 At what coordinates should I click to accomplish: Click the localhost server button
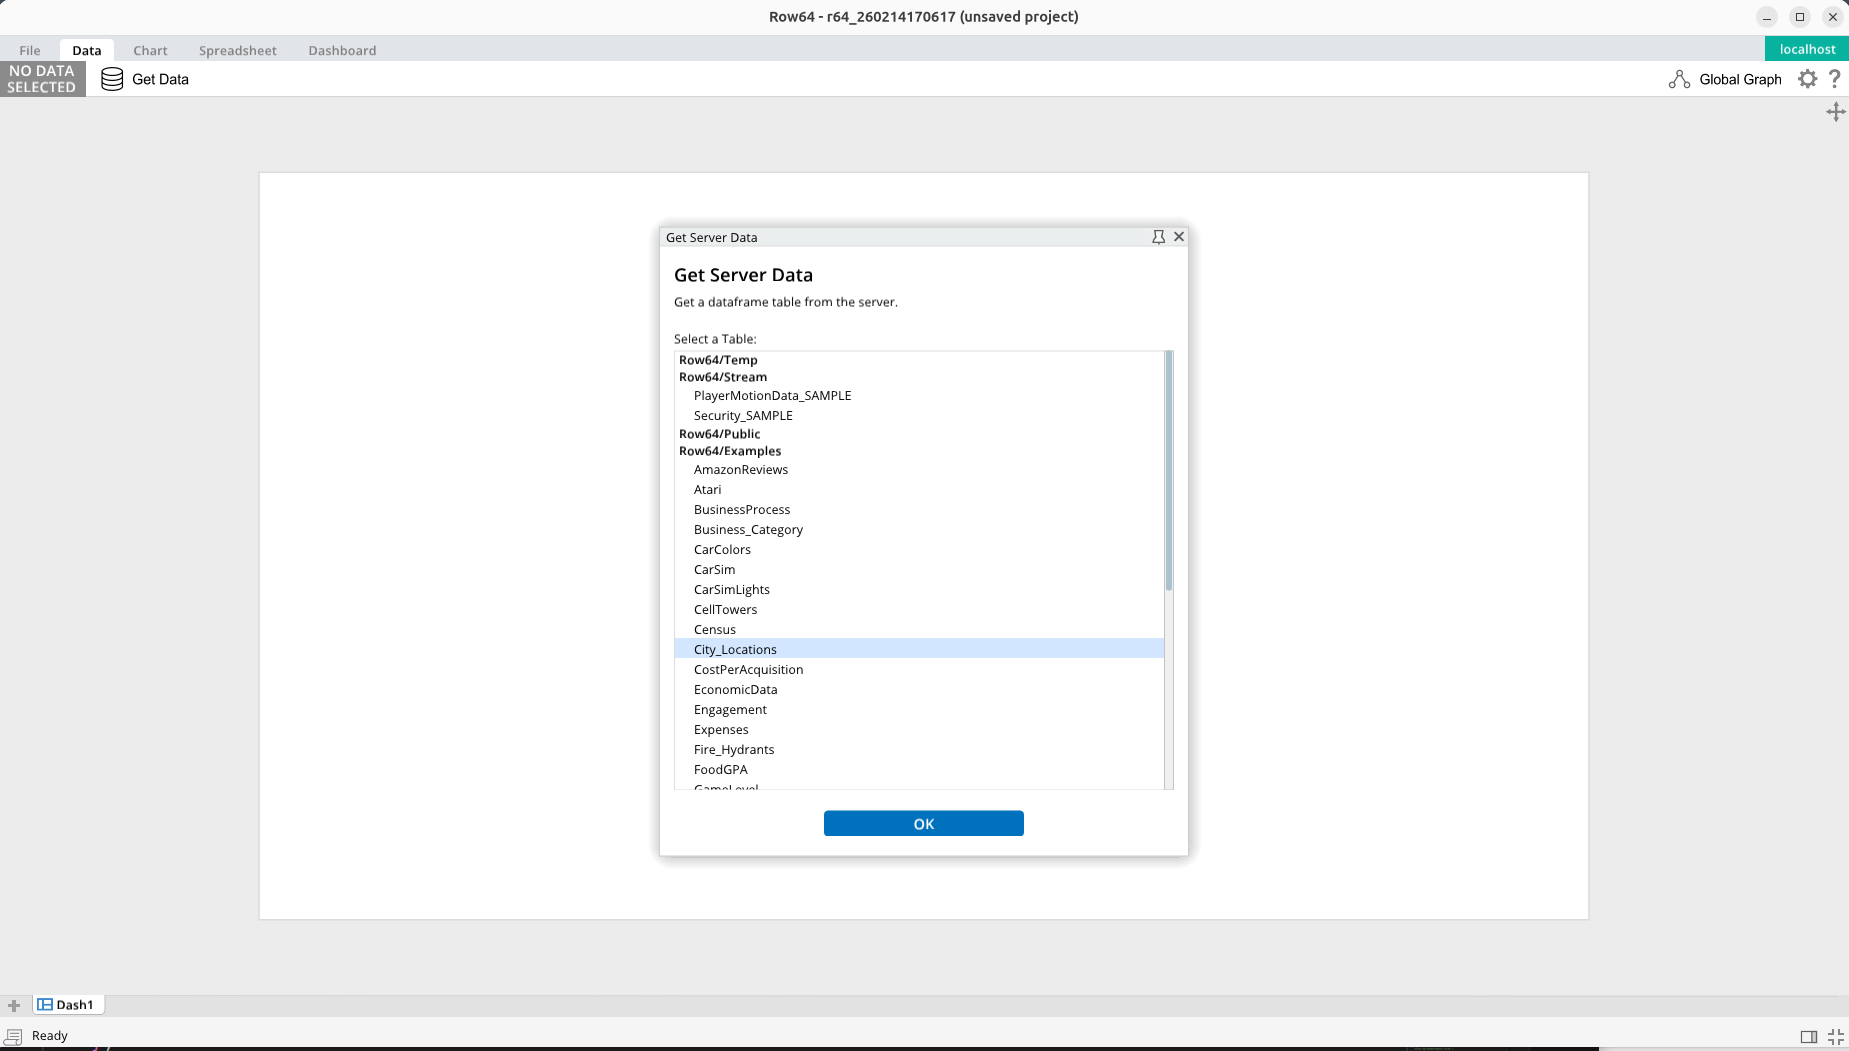(x=1806, y=49)
